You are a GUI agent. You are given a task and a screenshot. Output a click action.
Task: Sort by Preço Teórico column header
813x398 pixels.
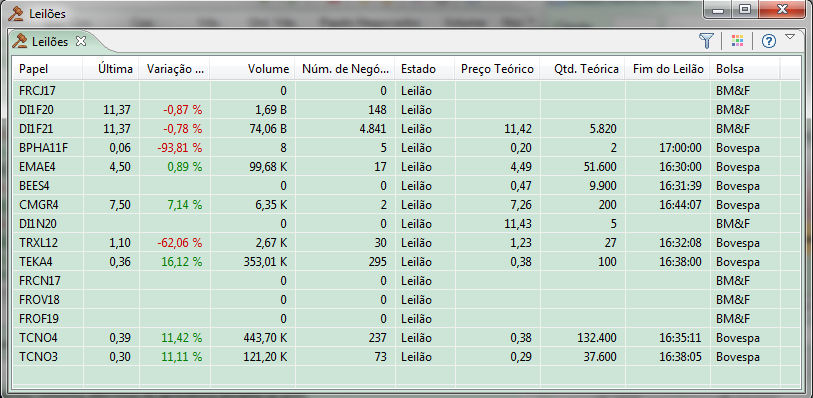pos(497,69)
